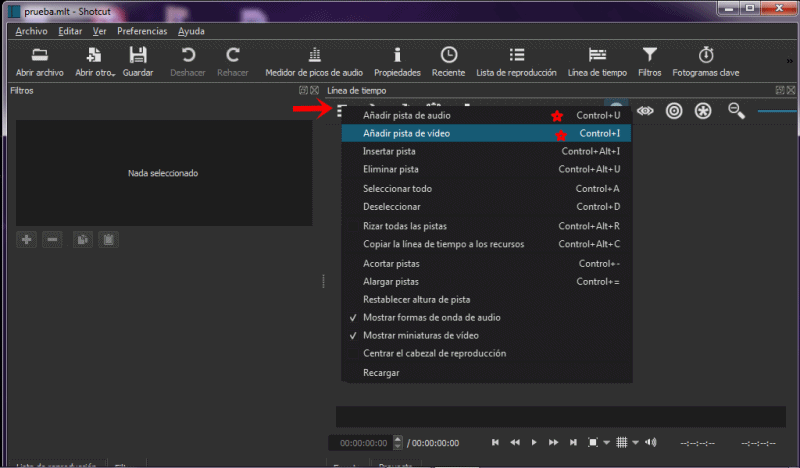The height and width of the screenshot is (468, 800).
Task: Click the Abrir otro toolbar icon
Action: tap(93, 55)
